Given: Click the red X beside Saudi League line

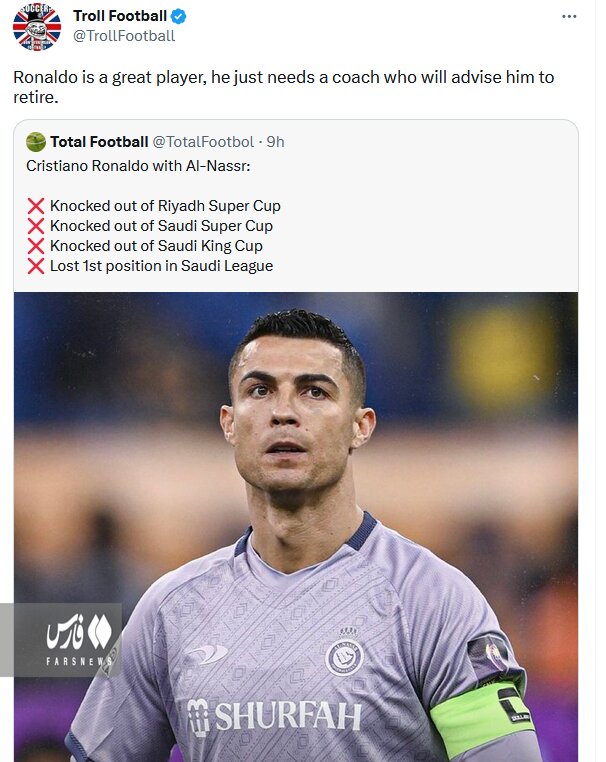Looking at the screenshot, I should (x=36, y=266).
